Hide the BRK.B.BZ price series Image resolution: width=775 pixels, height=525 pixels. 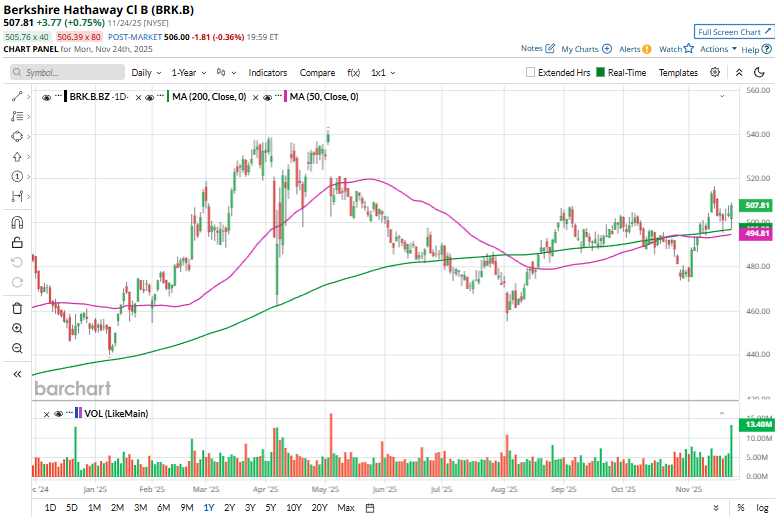tap(46, 97)
